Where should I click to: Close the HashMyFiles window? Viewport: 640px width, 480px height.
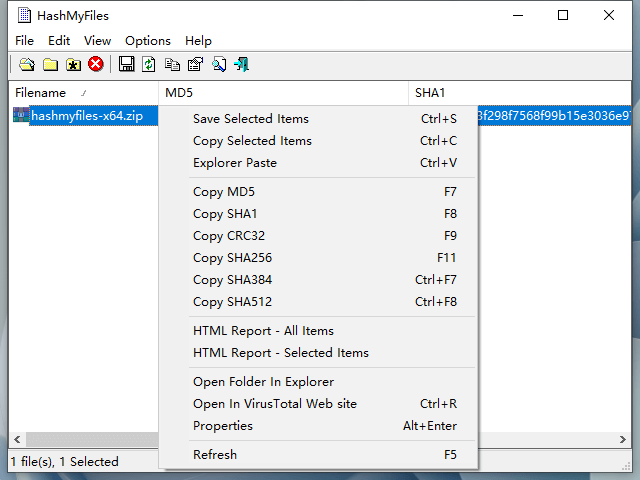(x=609, y=16)
